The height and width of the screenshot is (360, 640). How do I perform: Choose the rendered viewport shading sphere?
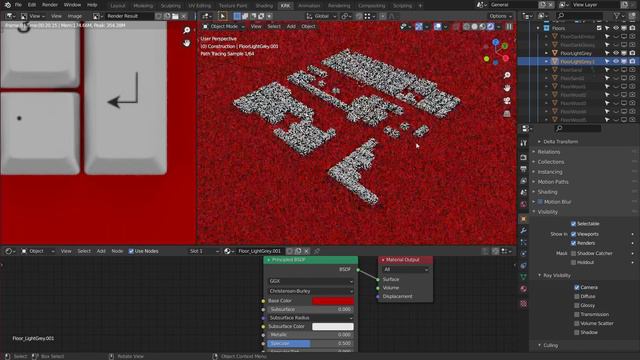pos(490,27)
